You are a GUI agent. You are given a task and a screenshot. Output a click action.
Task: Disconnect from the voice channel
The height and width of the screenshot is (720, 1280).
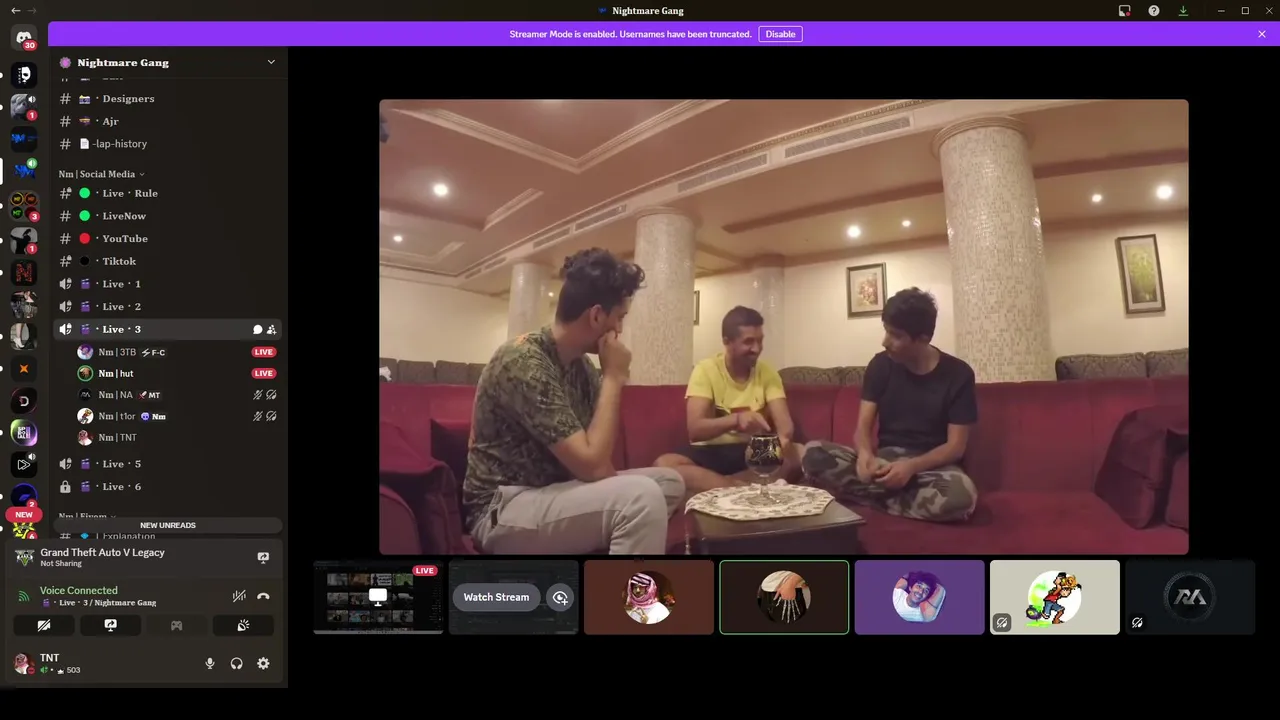click(x=263, y=596)
